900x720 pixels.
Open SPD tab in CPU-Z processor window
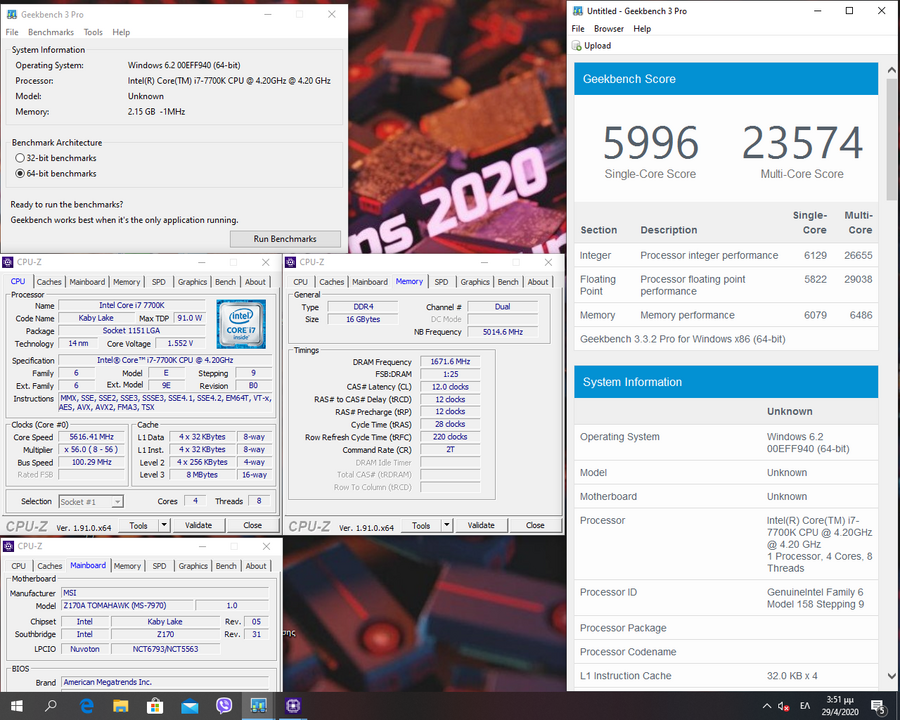158,282
